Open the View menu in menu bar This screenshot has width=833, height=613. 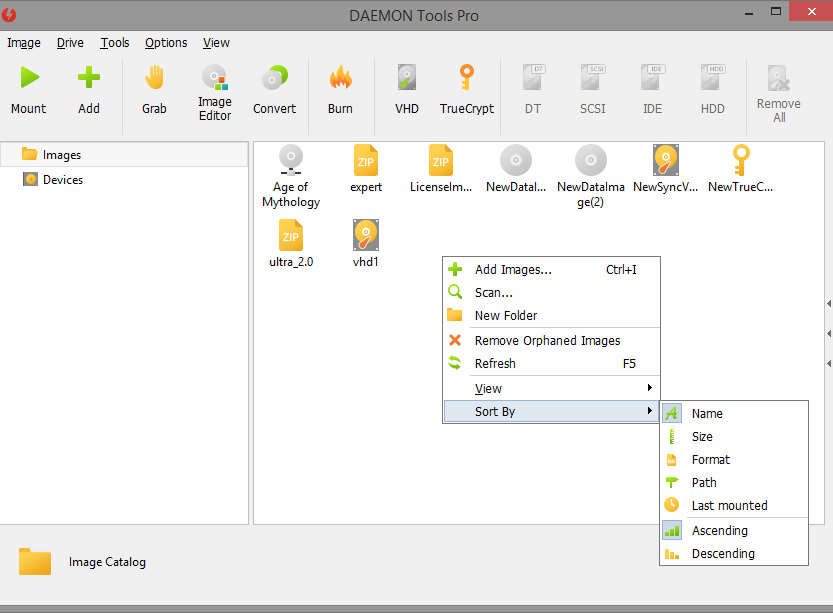[216, 42]
